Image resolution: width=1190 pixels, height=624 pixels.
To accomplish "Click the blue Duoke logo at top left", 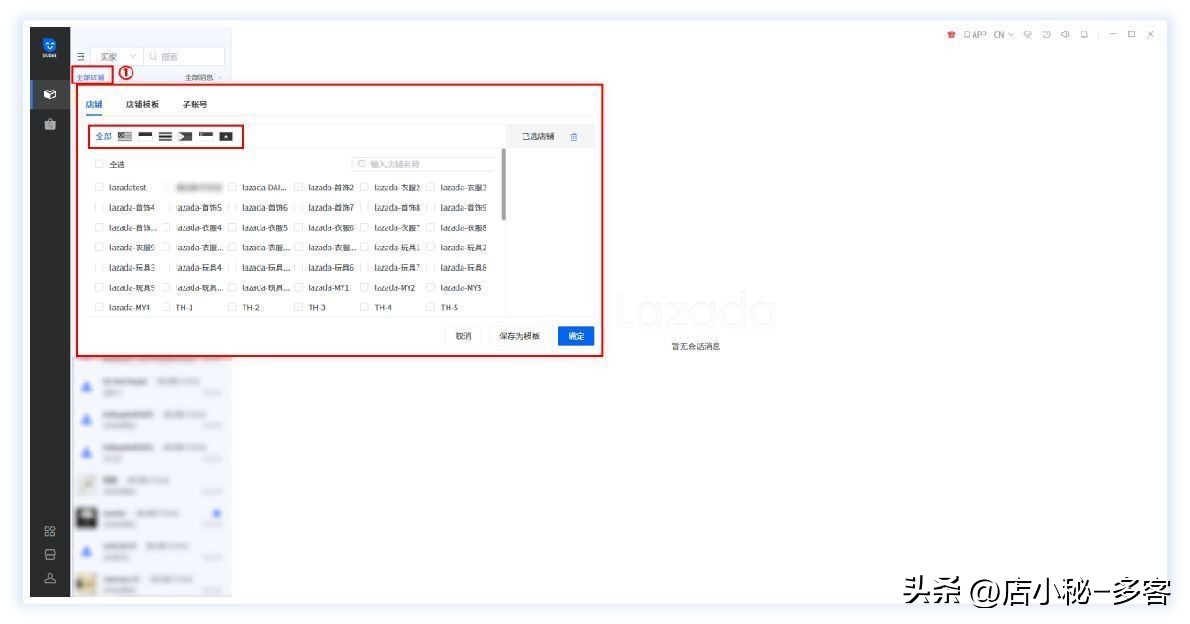I will (49, 47).
